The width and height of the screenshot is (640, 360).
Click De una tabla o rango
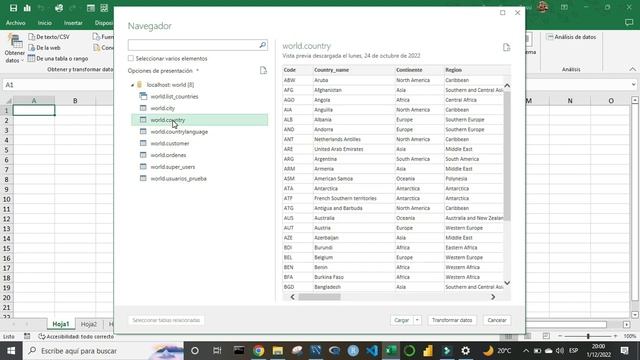click(x=58, y=59)
